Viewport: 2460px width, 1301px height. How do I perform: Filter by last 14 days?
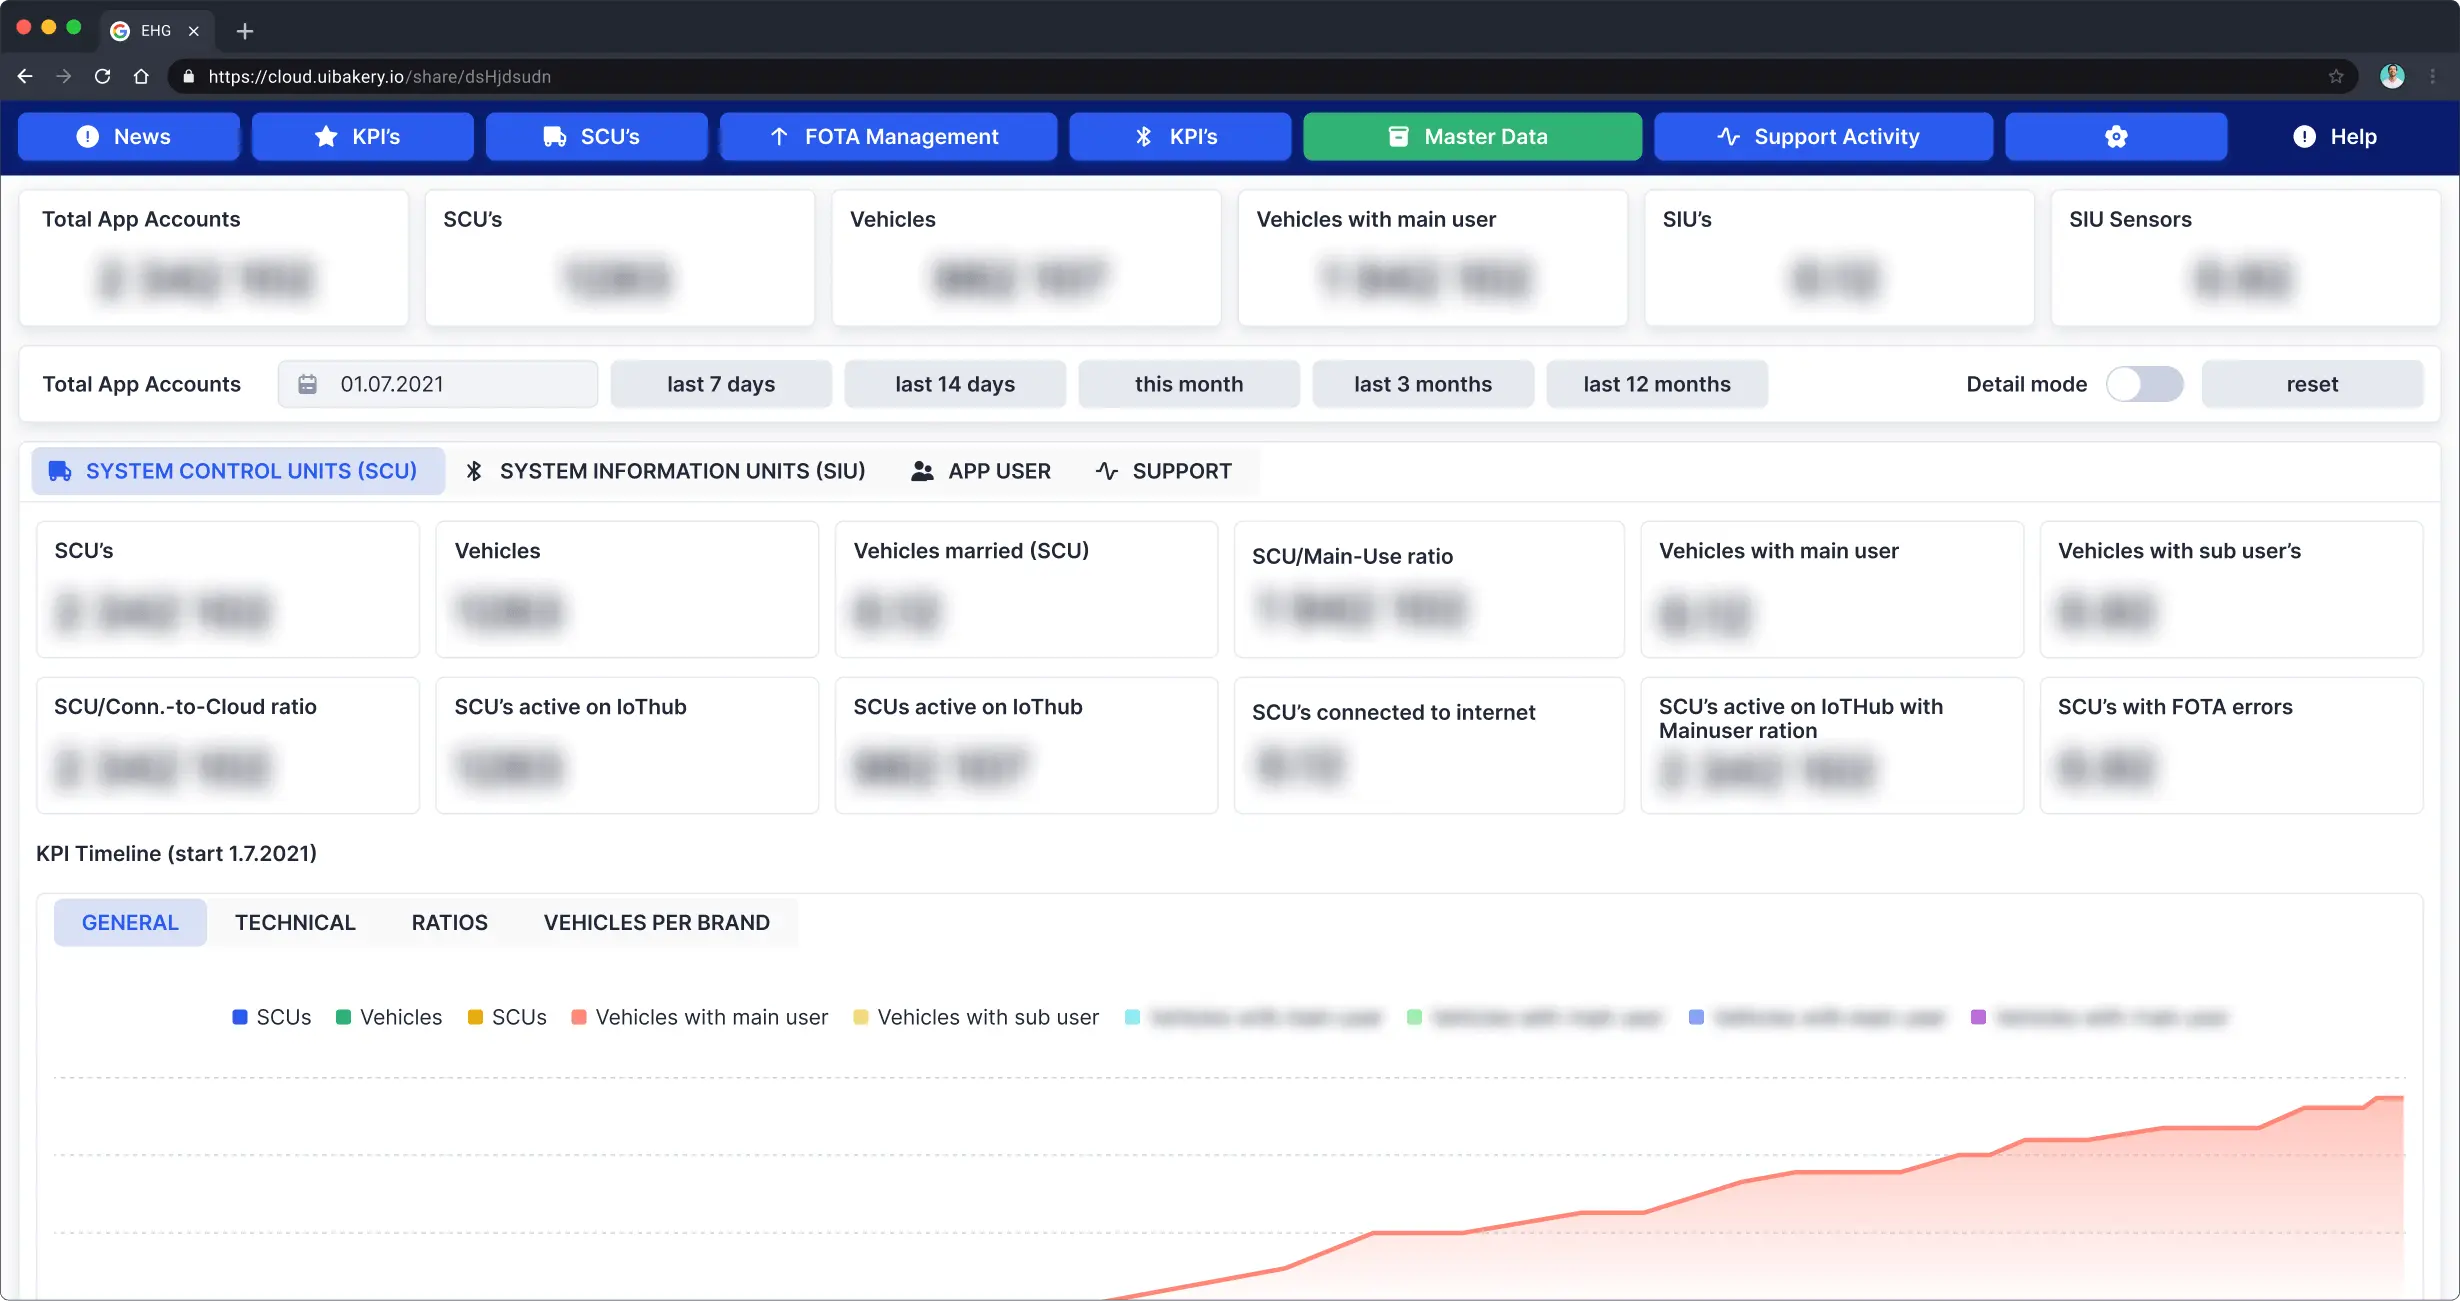(x=955, y=384)
